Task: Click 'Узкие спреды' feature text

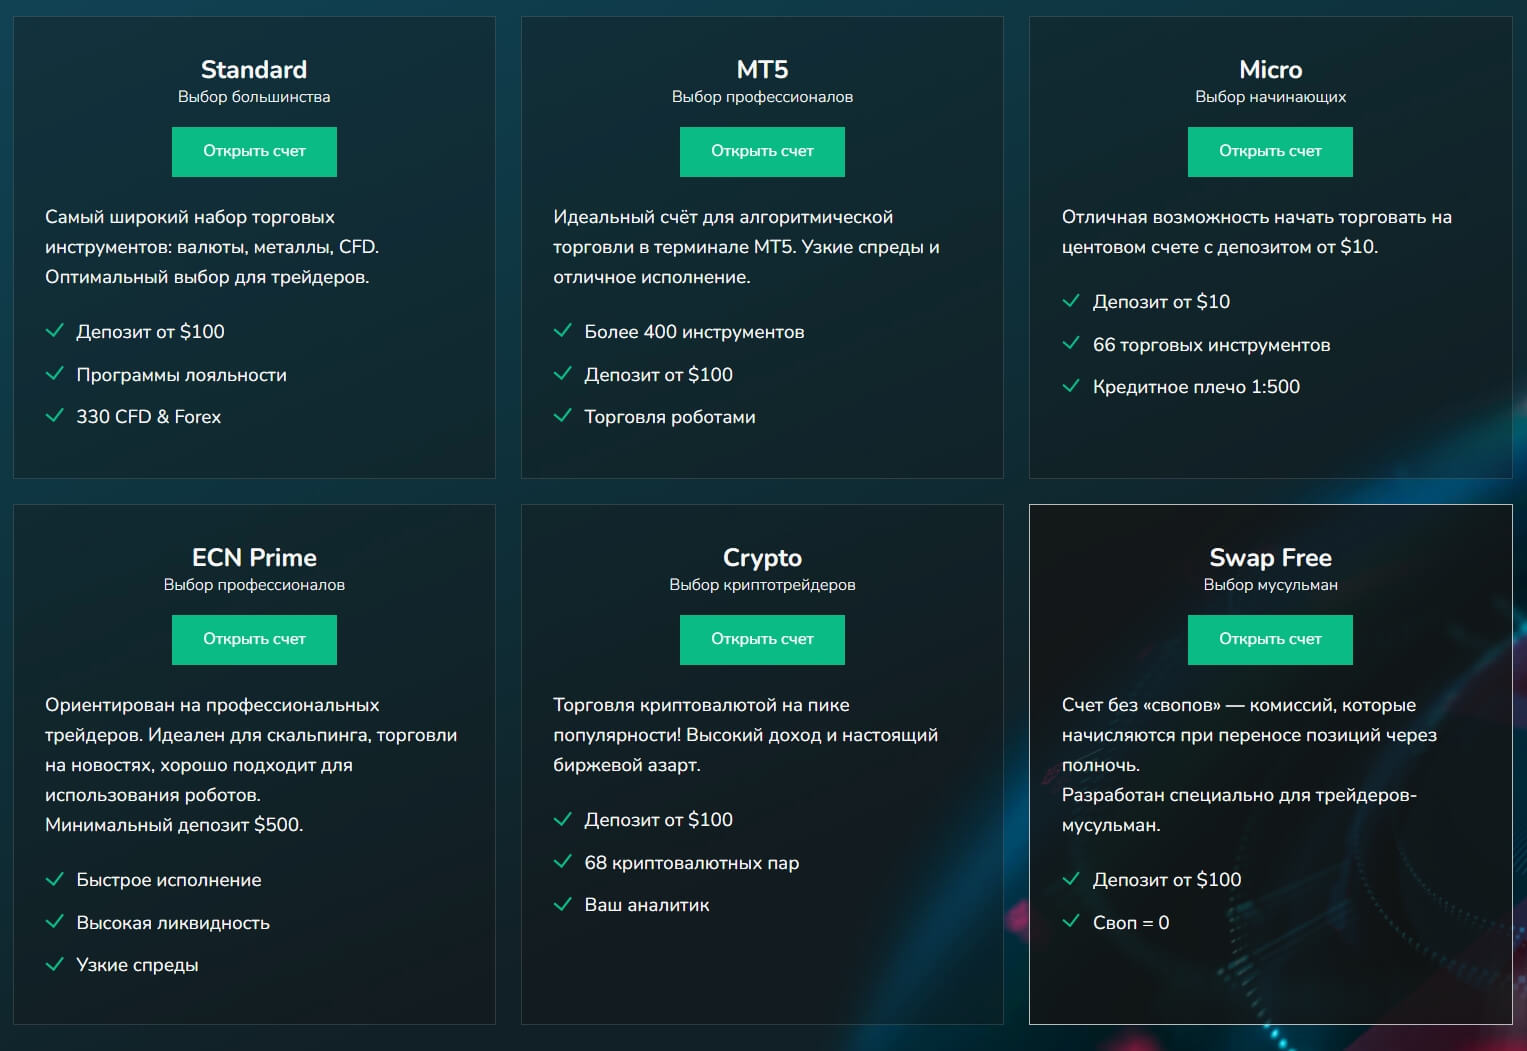Action: pyautogui.click(x=137, y=965)
